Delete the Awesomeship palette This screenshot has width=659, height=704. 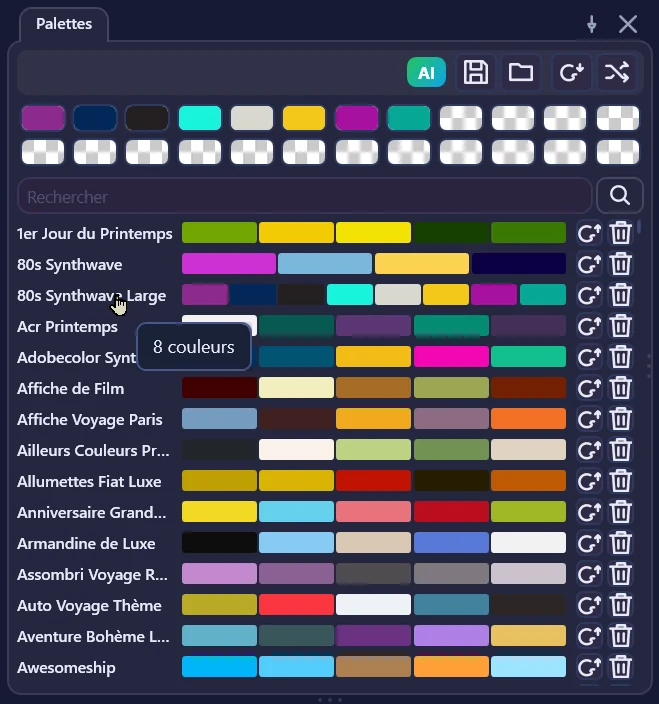click(x=620, y=667)
